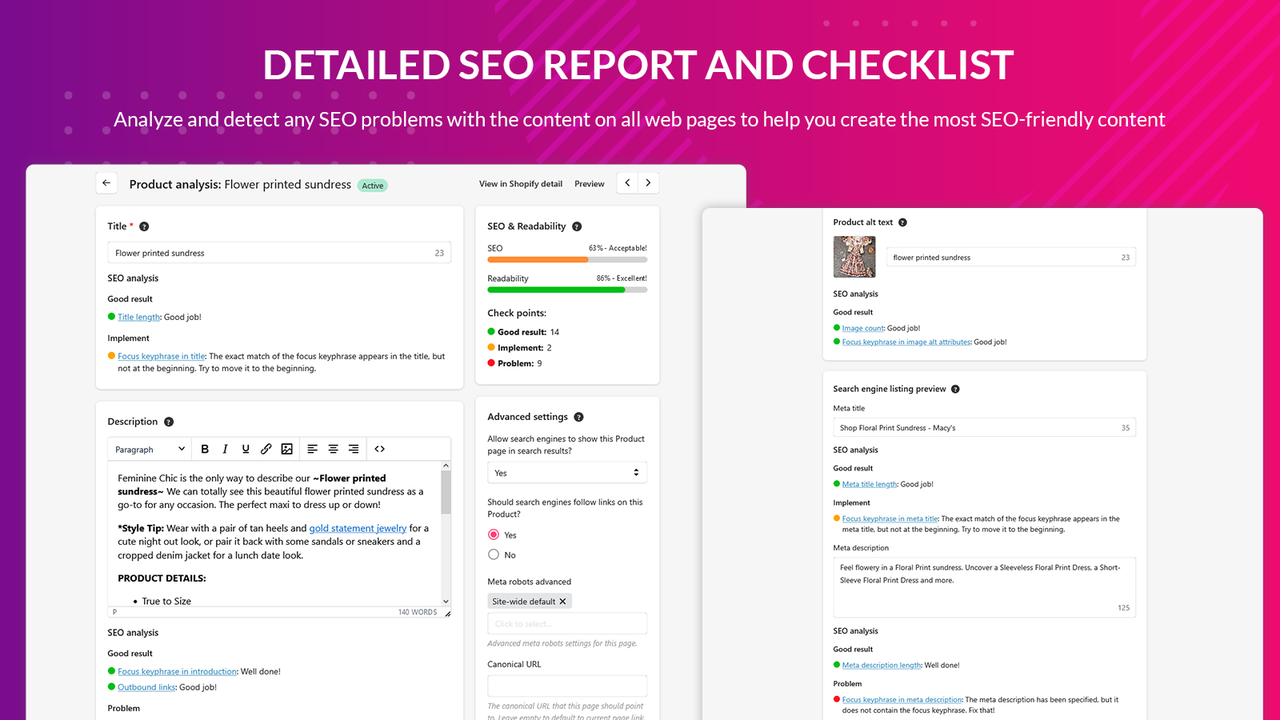
Task: Click the product alt text thumbnail image
Action: (x=855, y=256)
